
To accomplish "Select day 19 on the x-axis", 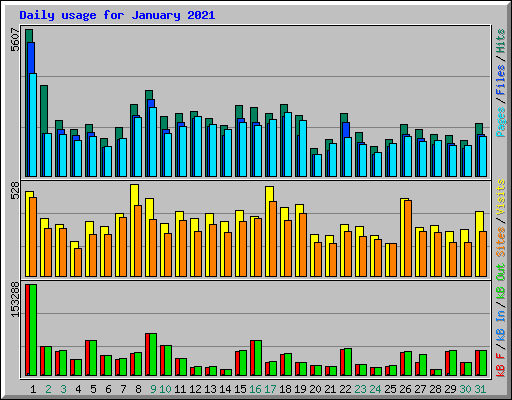I will tap(300, 389).
